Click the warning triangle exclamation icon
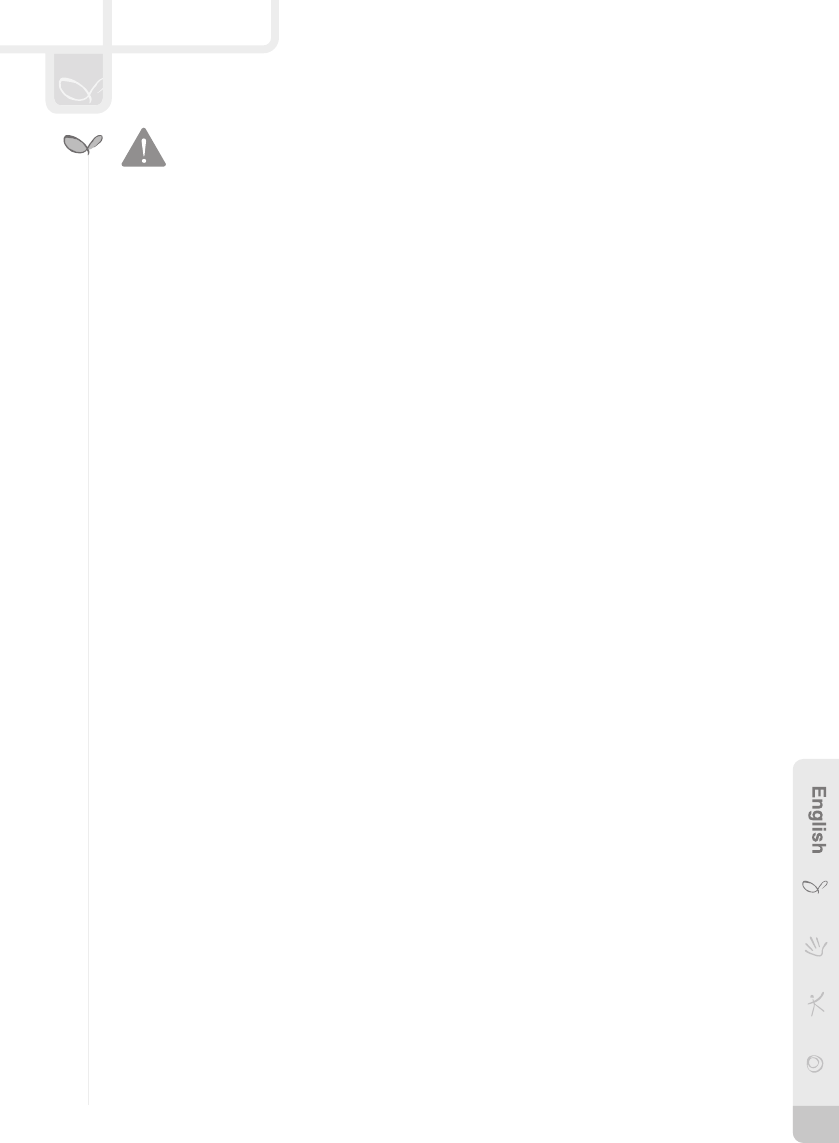The width and height of the screenshot is (839, 1143). [x=144, y=148]
